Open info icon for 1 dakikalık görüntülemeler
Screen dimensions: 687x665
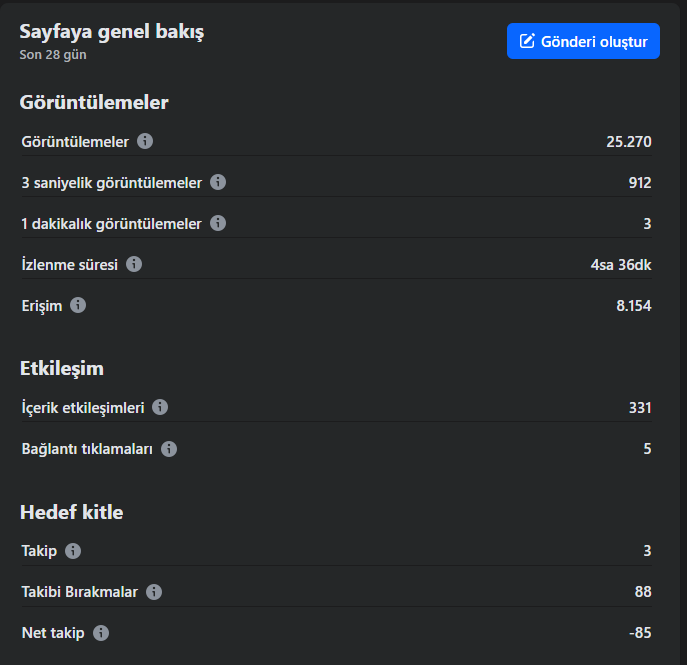pos(218,223)
